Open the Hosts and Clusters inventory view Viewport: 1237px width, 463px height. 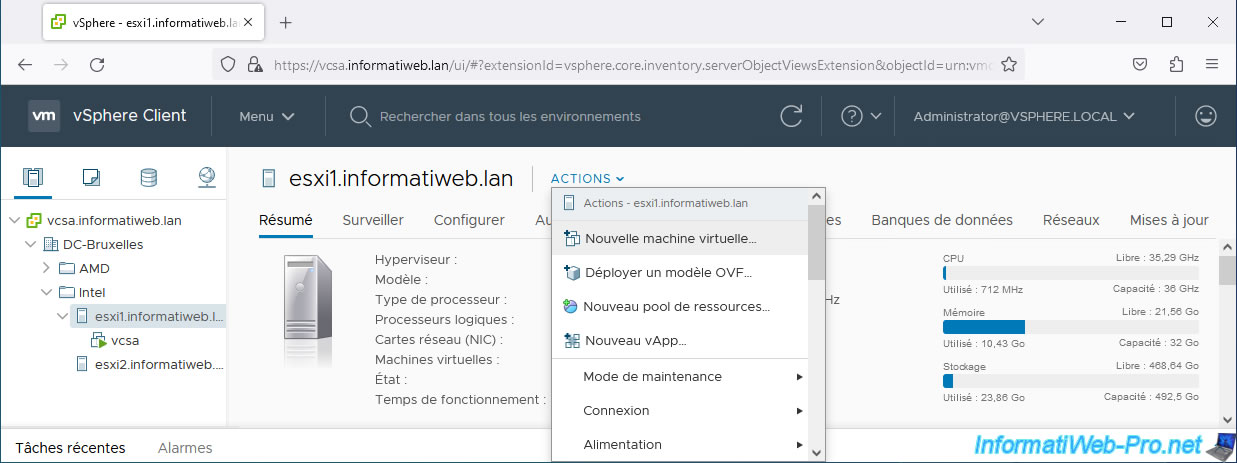(33, 178)
